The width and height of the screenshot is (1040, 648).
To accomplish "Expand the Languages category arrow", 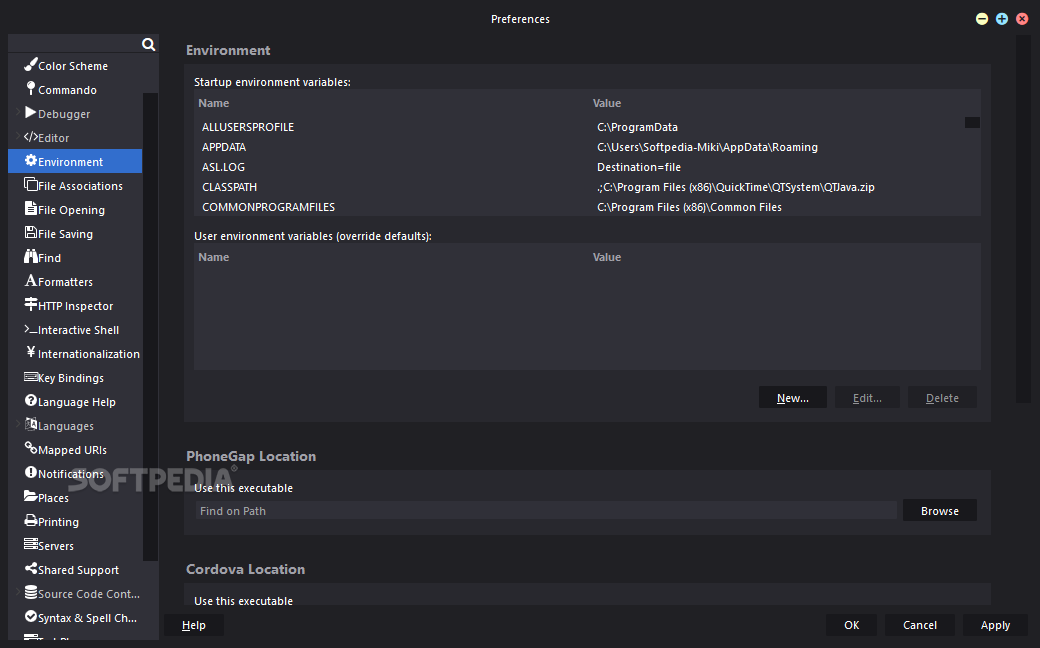I will (18, 425).
